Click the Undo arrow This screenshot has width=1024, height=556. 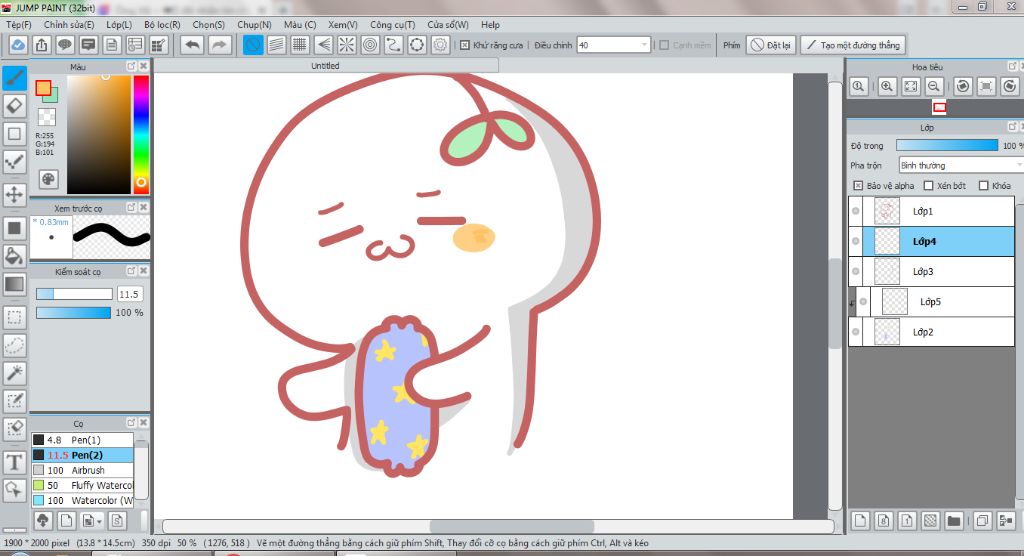click(x=192, y=45)
